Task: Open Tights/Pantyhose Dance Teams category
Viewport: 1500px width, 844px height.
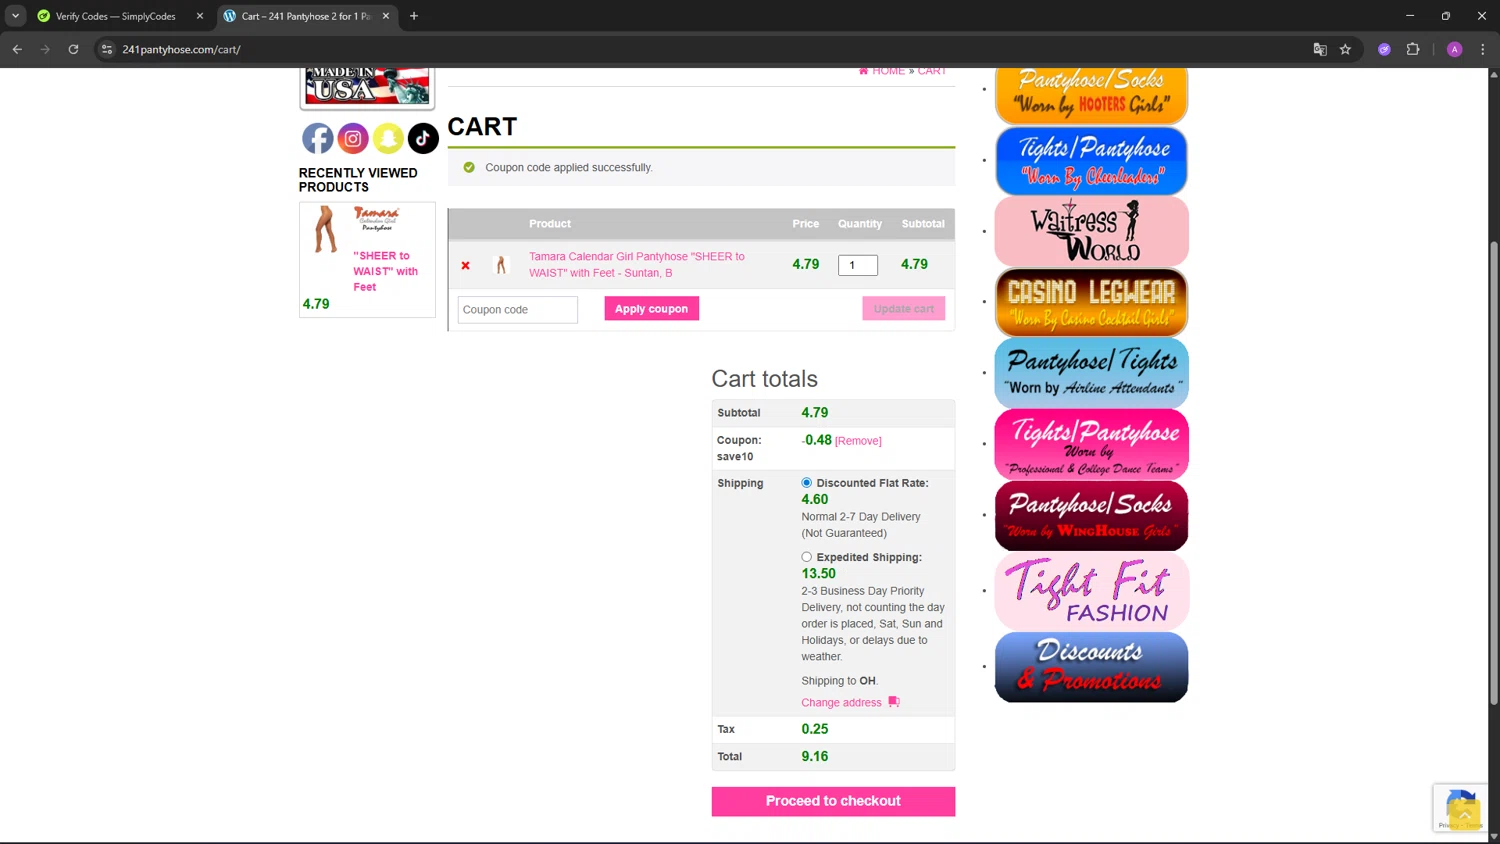Action: (x=1091, y=444)
